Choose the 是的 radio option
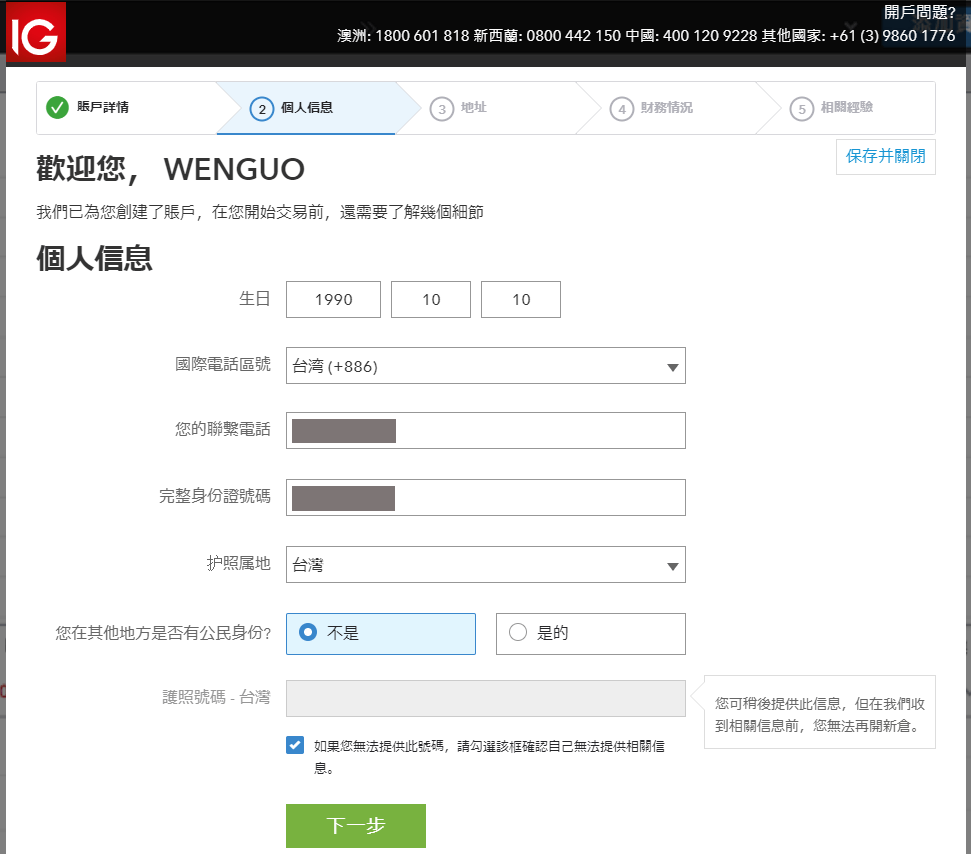The width and height of the screenshot is (971, 854). click(x=517, y=633)
